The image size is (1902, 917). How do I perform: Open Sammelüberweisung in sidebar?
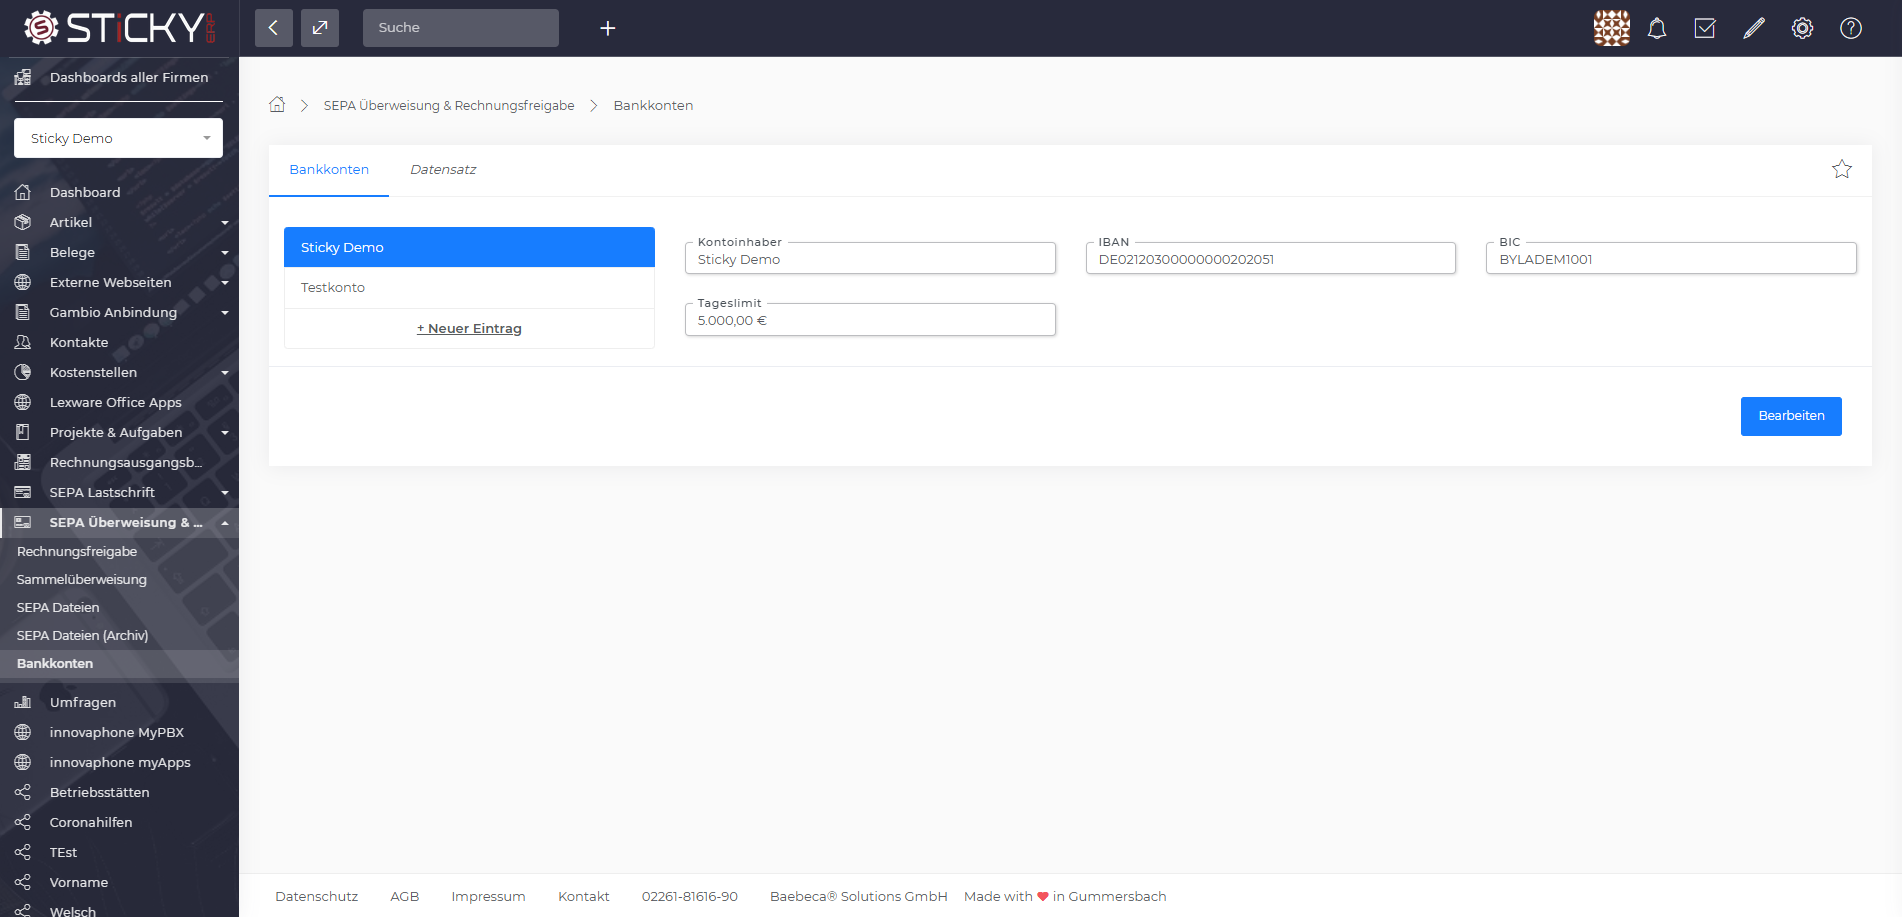point(82,579)
